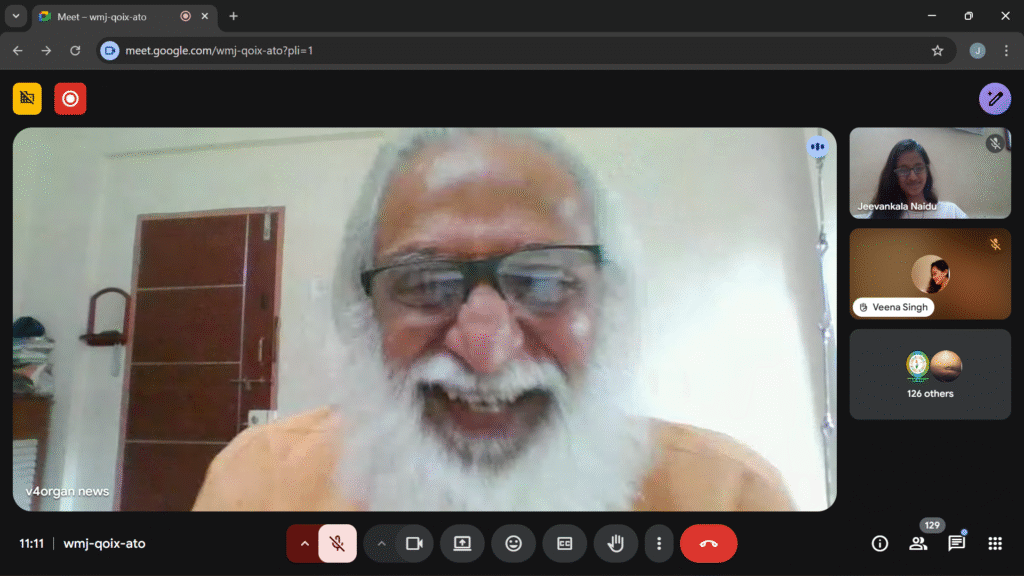Viewport: 1024px width, 576px height.
Task: Leave the call with red hang-up button
Action: click(708, 543)
